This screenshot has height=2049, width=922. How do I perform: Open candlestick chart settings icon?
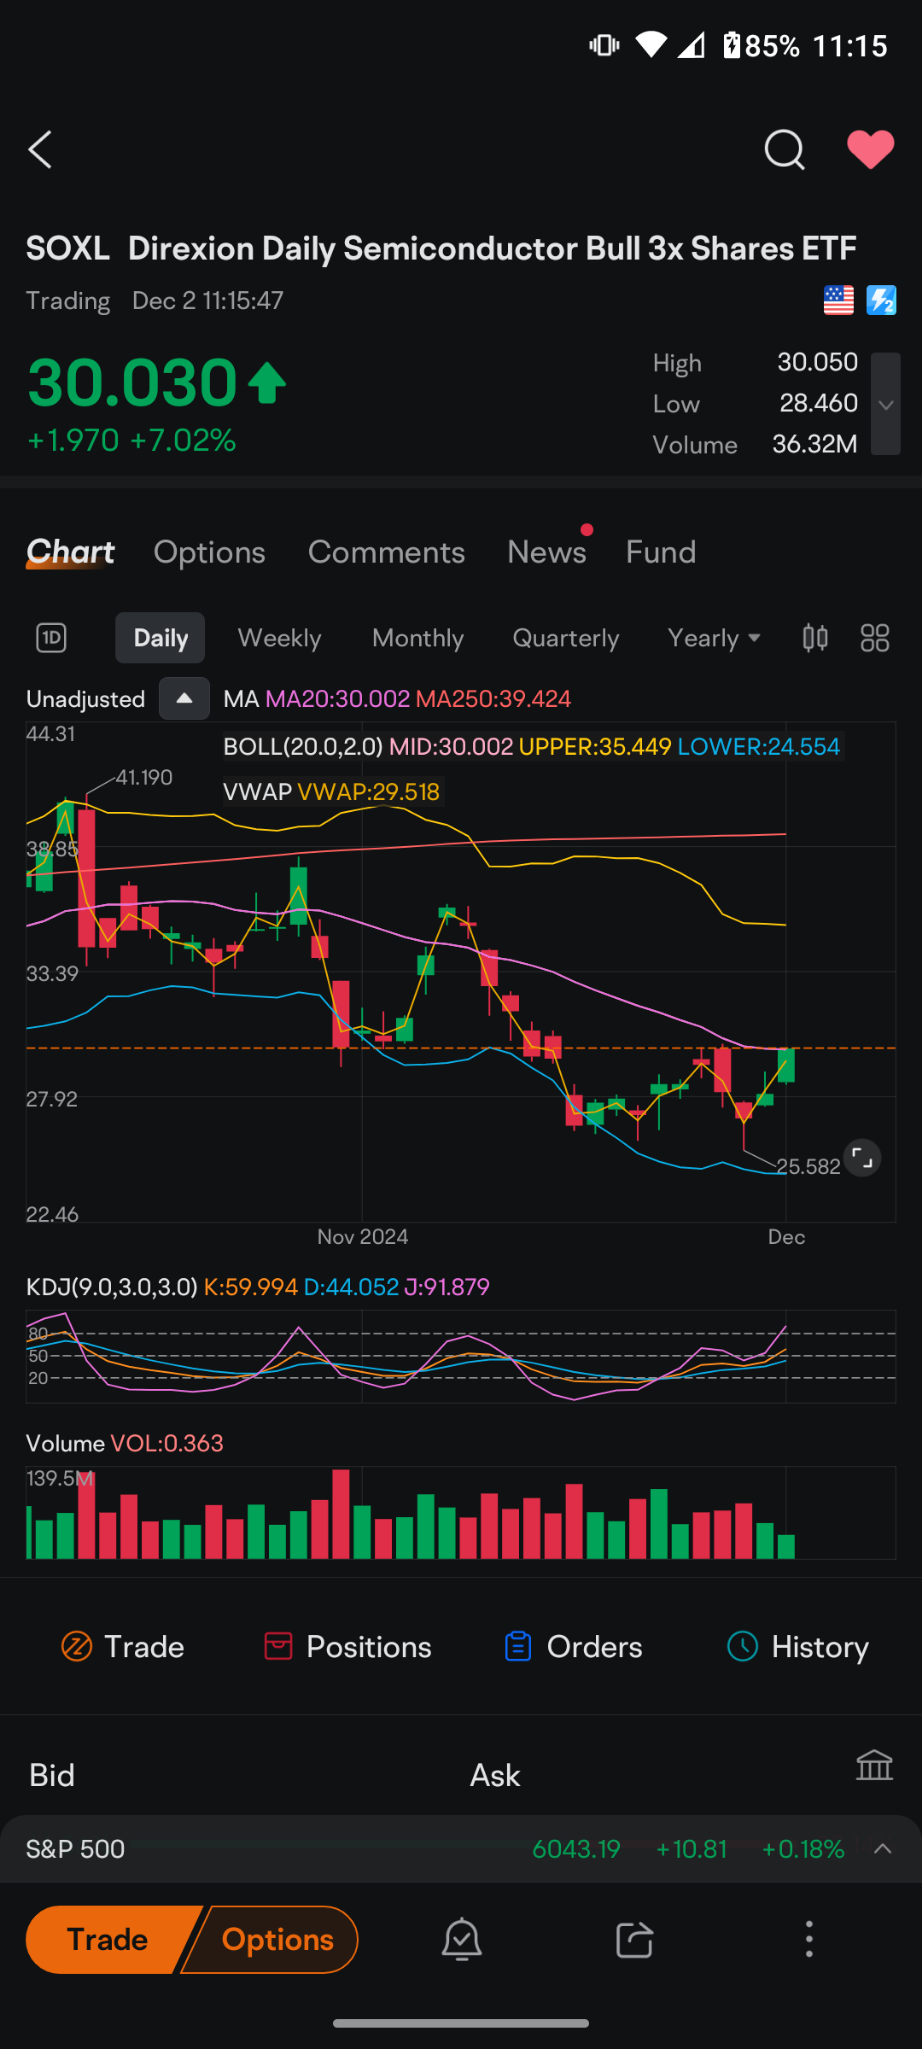click(815, 638)
